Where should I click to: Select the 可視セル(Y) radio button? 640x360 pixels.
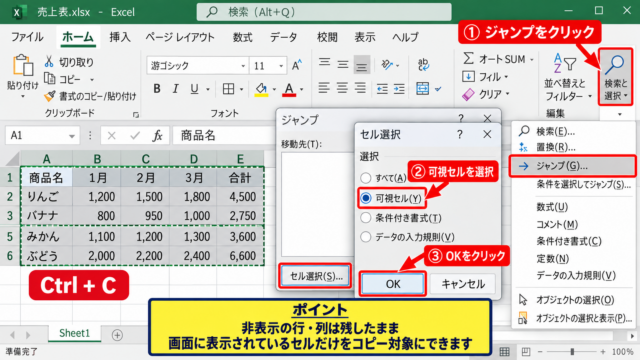pos(366,198)
